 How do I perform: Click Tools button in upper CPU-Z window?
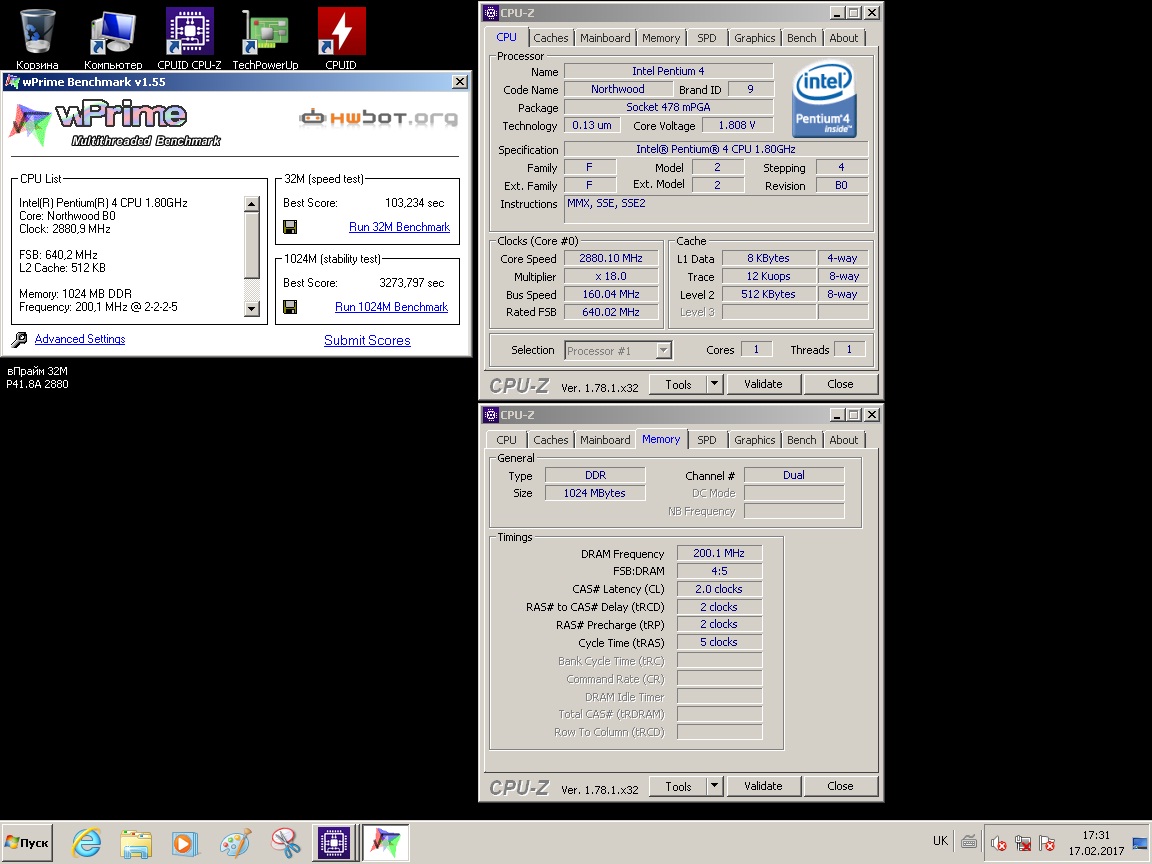tap(678, 384)
